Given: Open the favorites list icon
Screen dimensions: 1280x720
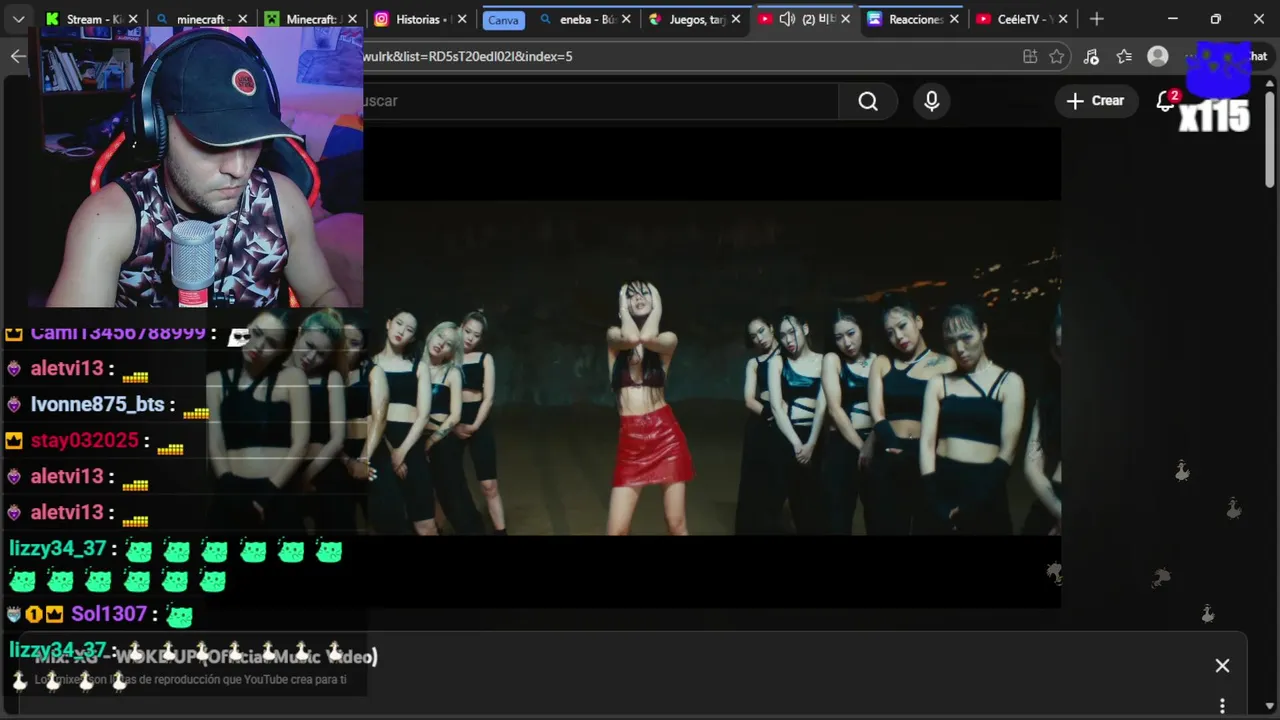Looking at the screenshot, I should point(1124,57).
